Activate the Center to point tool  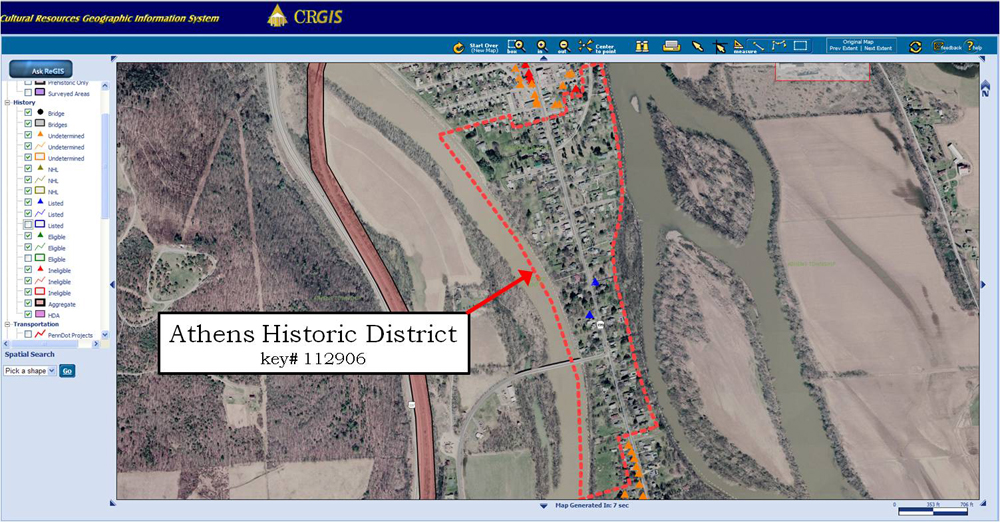pyautogui.click(x=586, y=45)
